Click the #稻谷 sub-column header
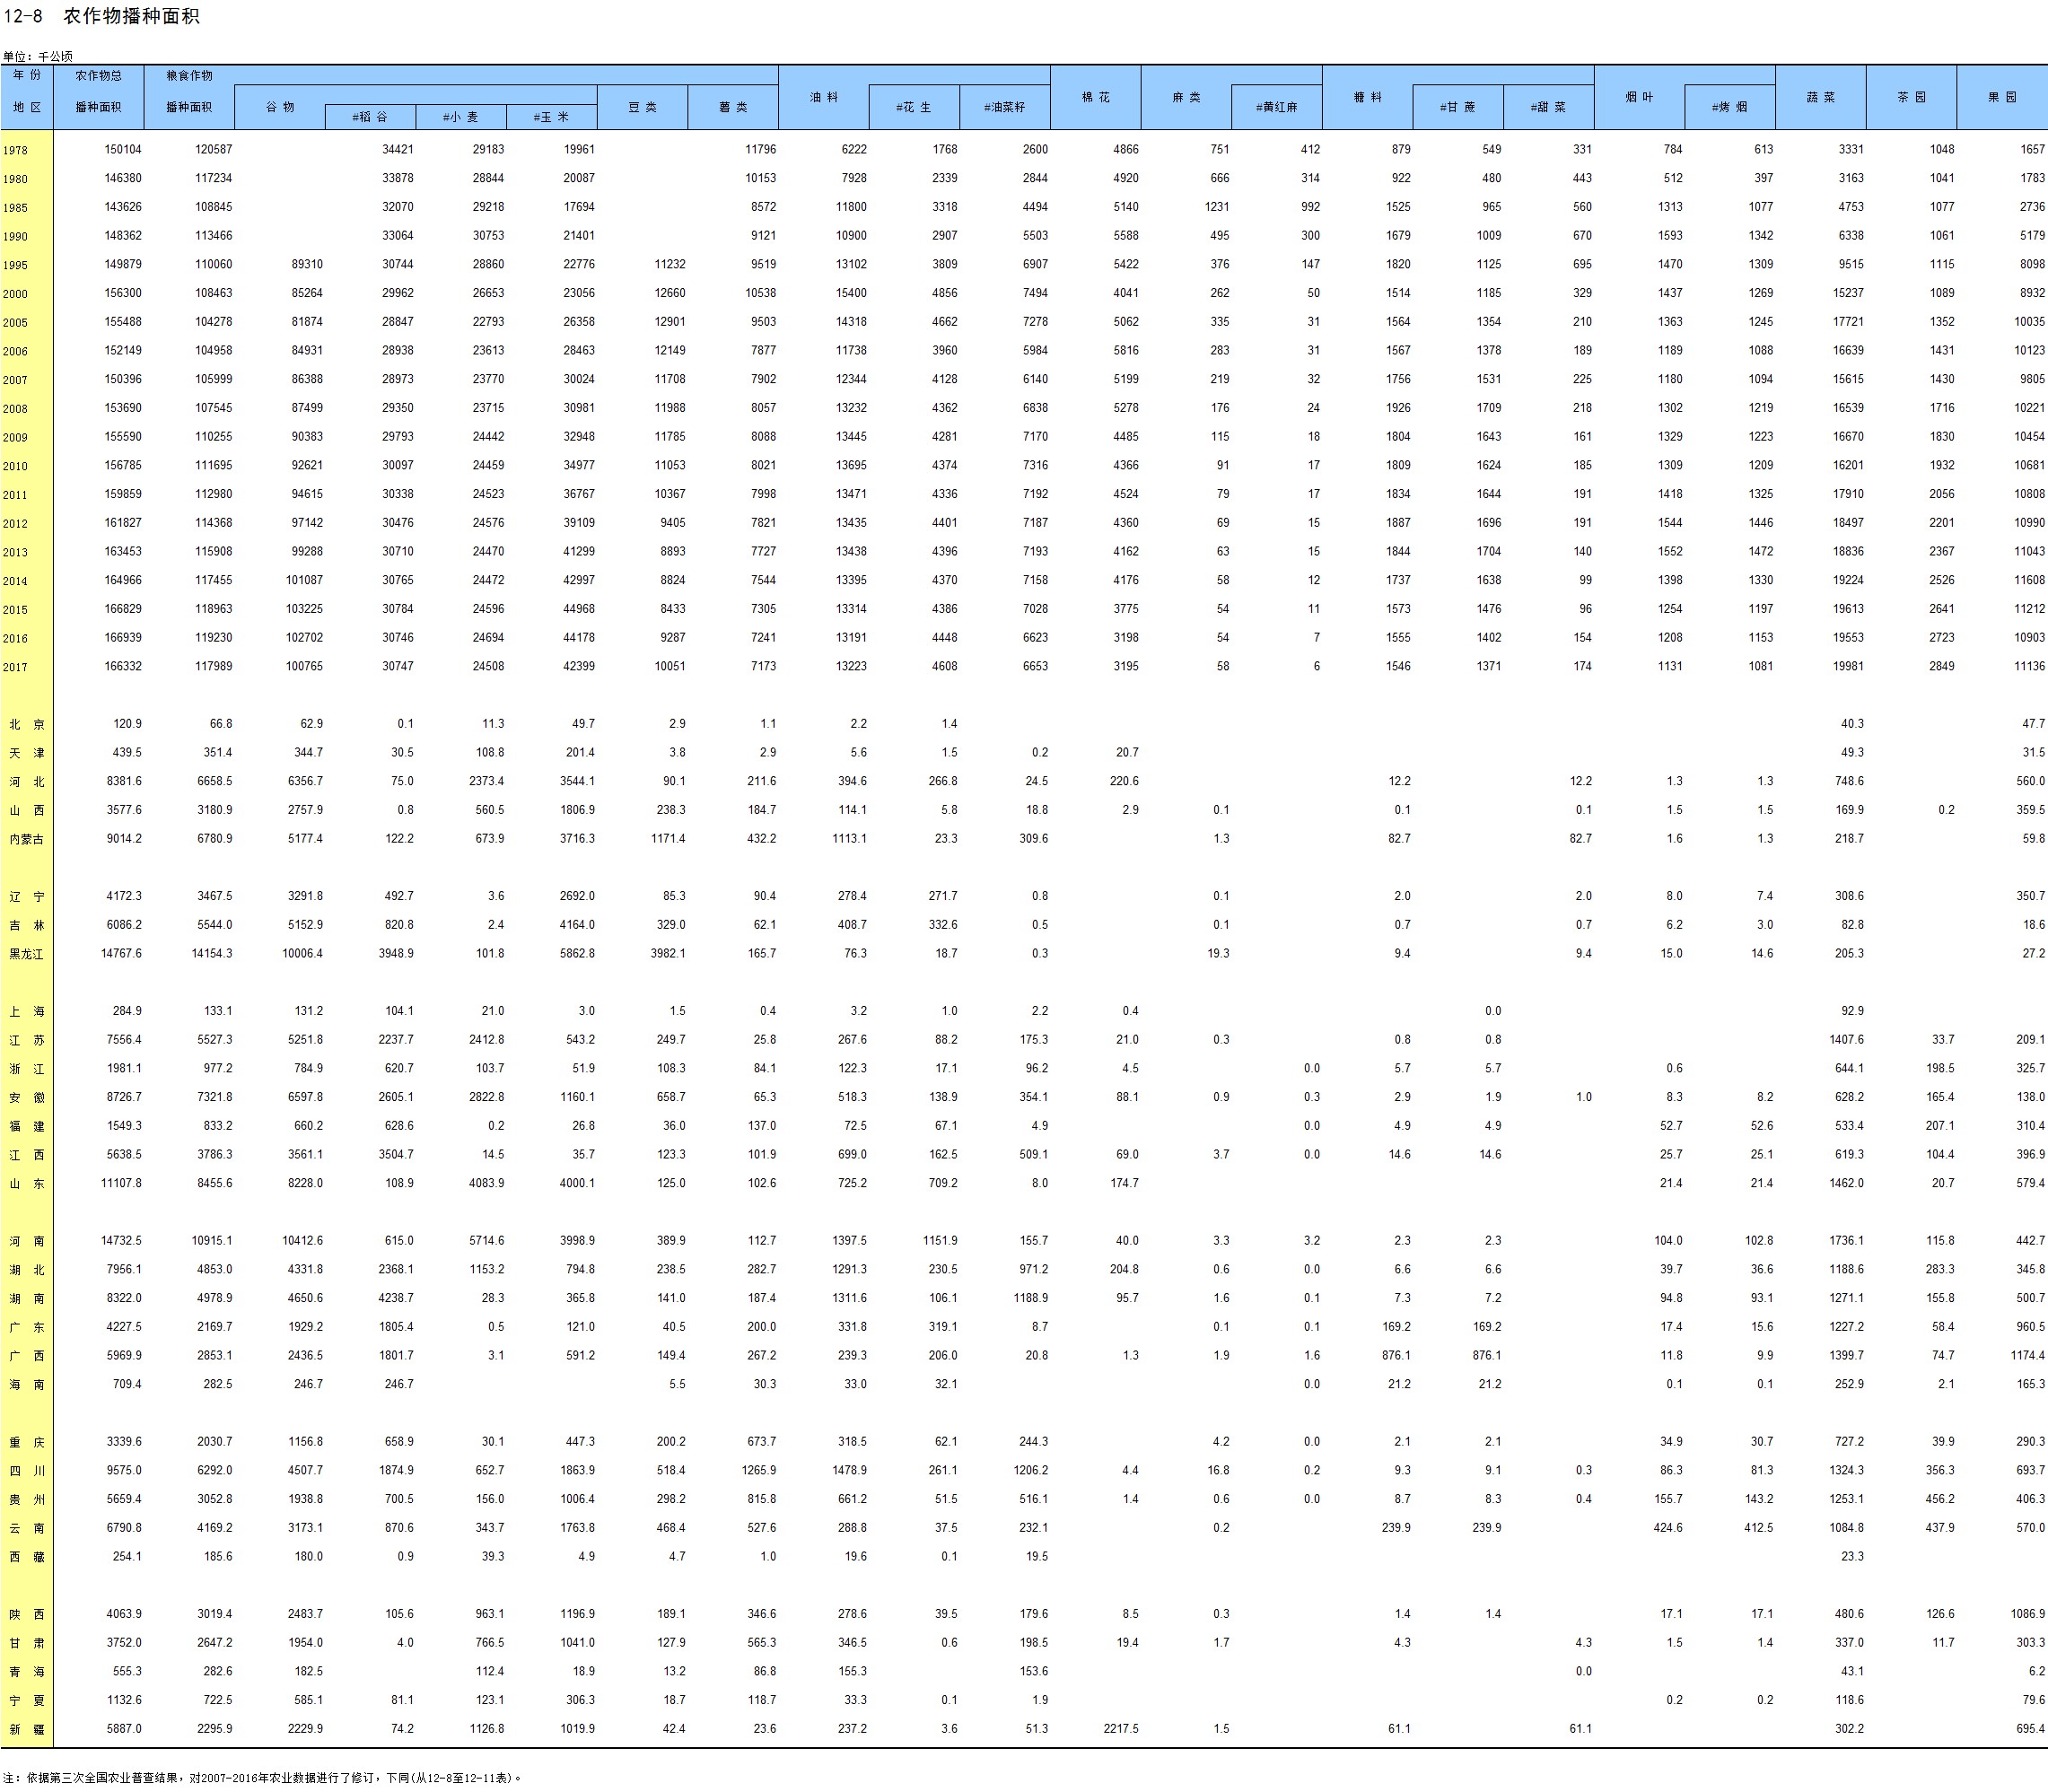The image size is (2048, 1792). click(370, 117)
